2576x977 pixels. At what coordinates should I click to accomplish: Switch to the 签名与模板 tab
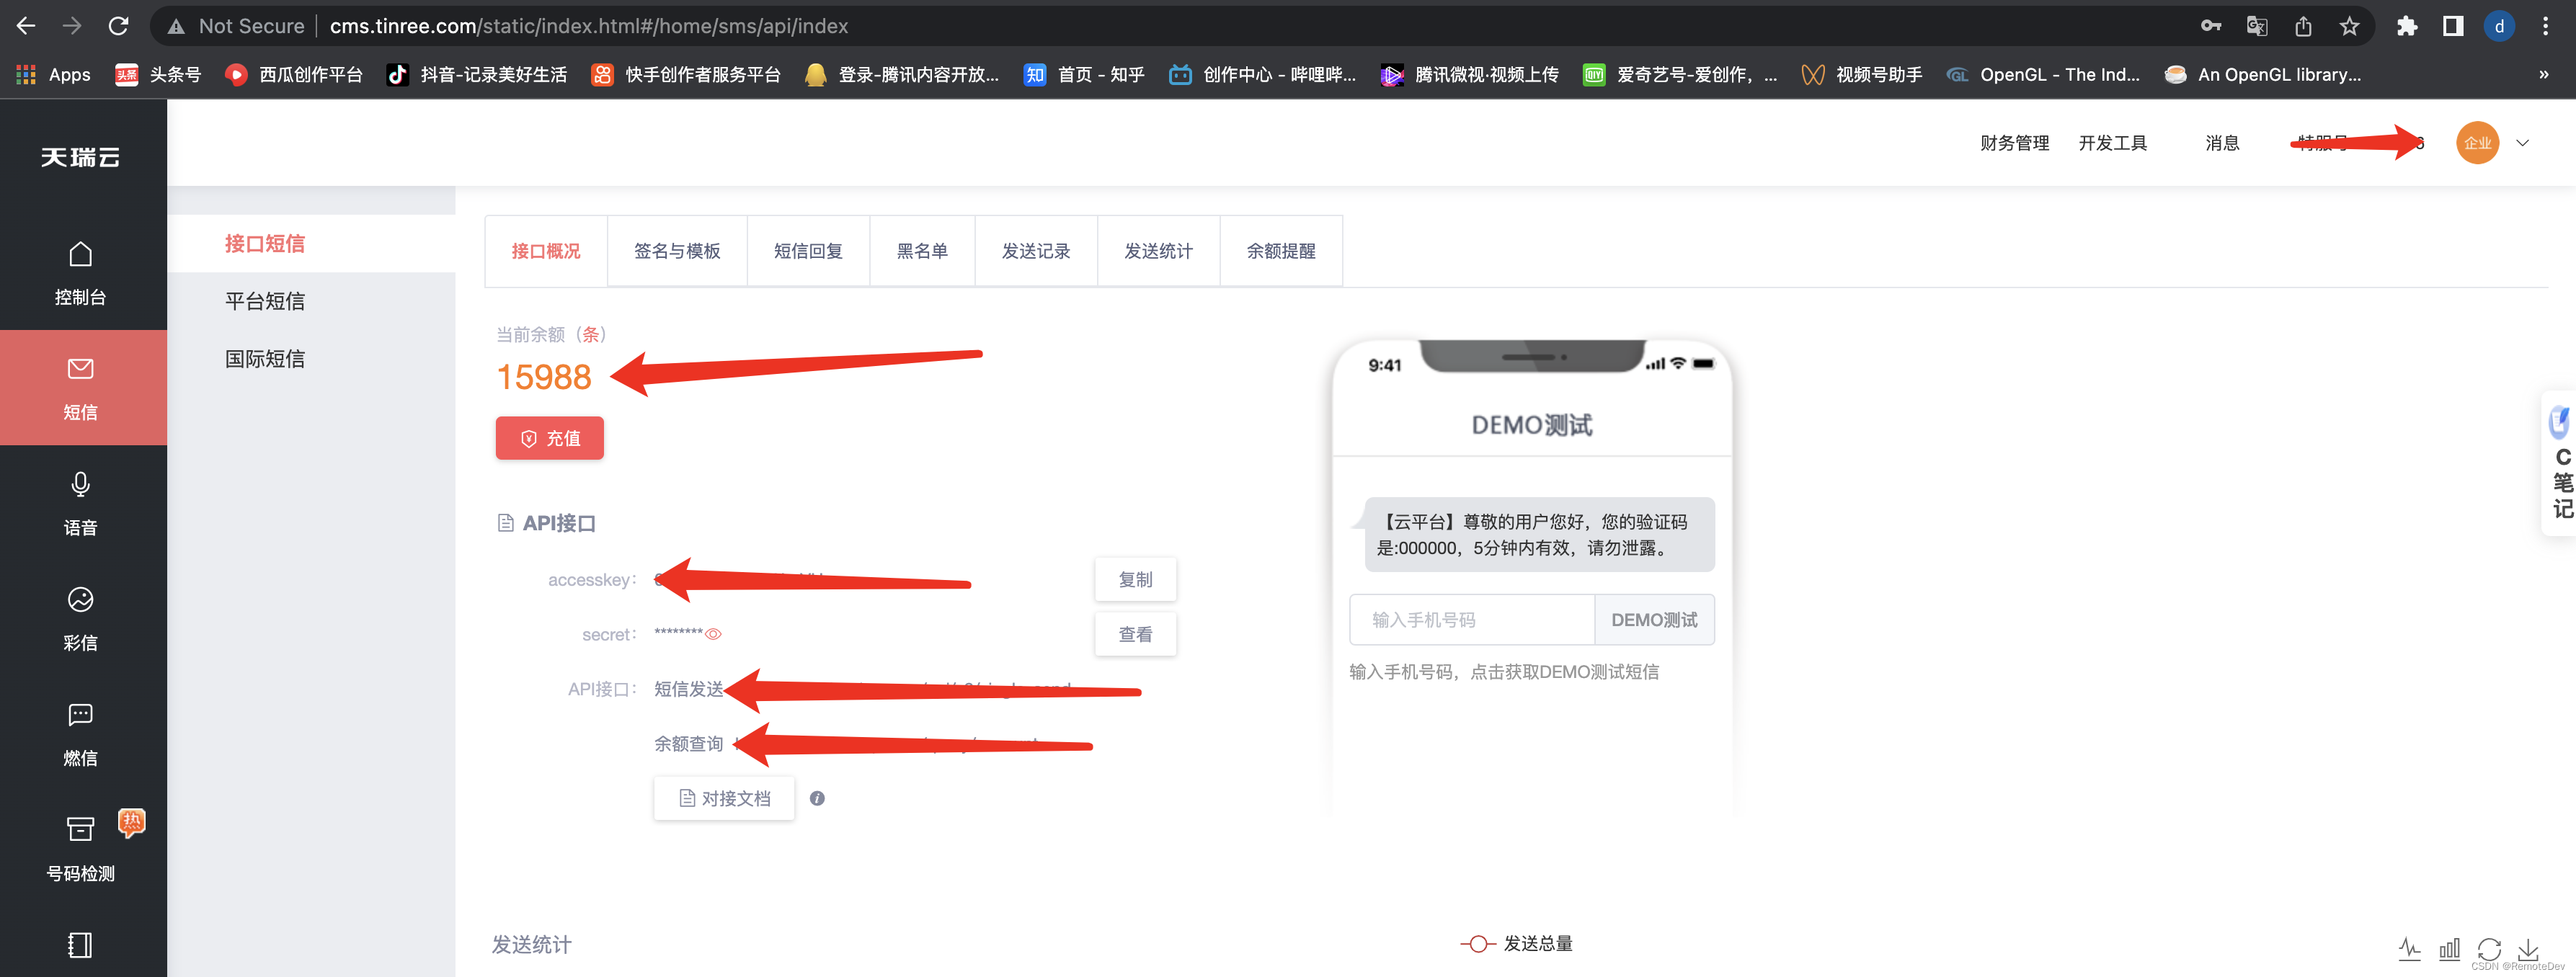[677, 251]
